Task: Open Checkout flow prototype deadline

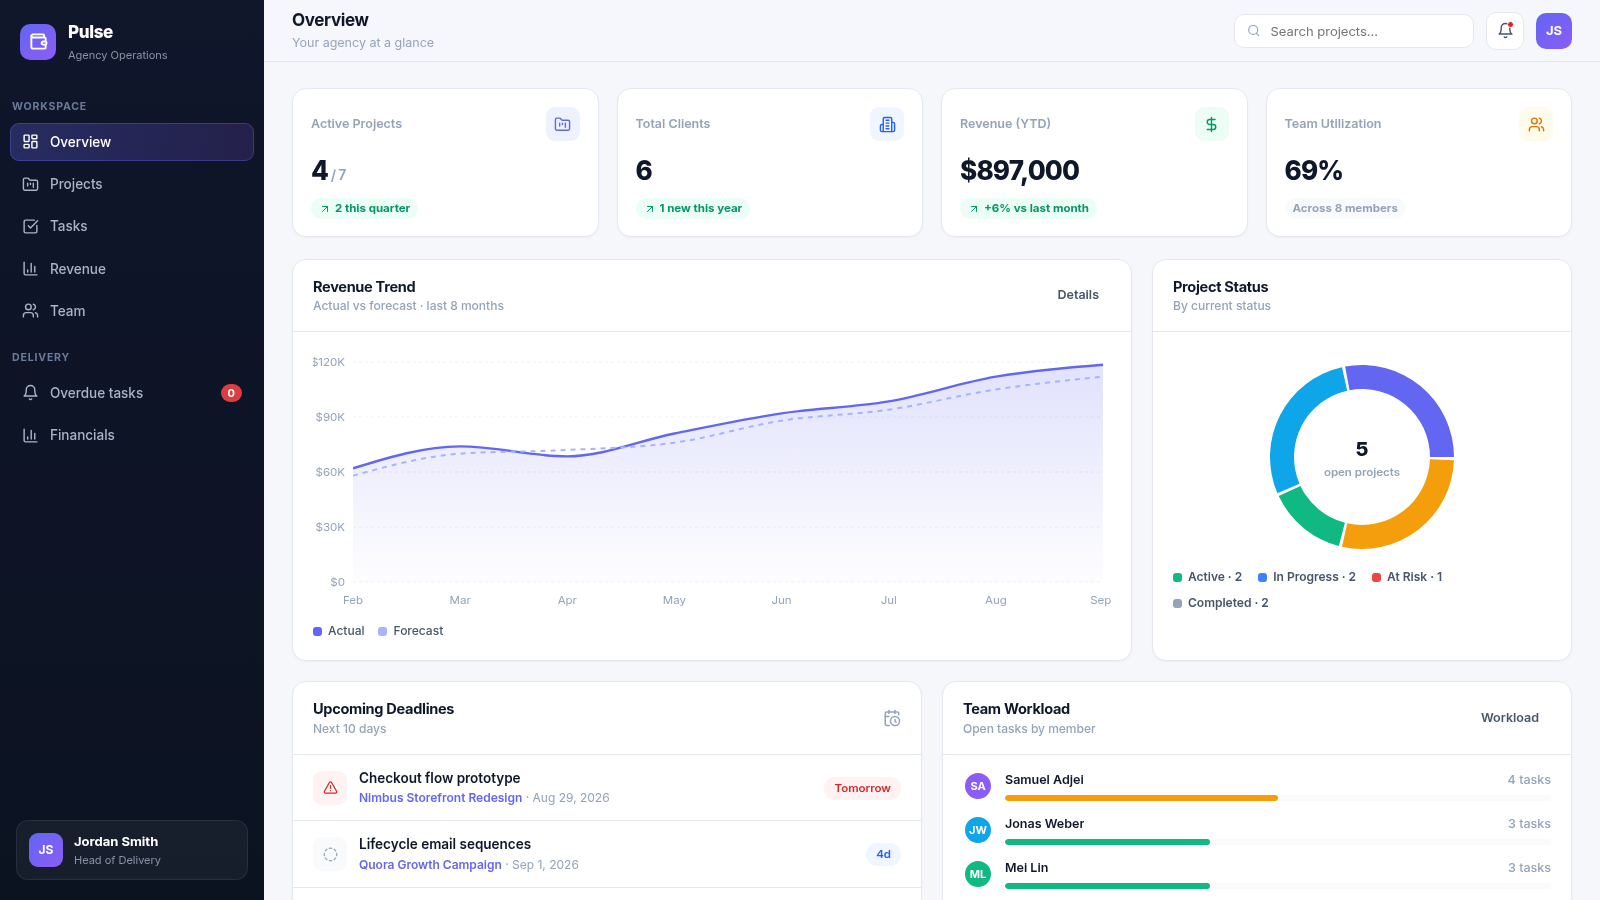Action: point(607,788)
